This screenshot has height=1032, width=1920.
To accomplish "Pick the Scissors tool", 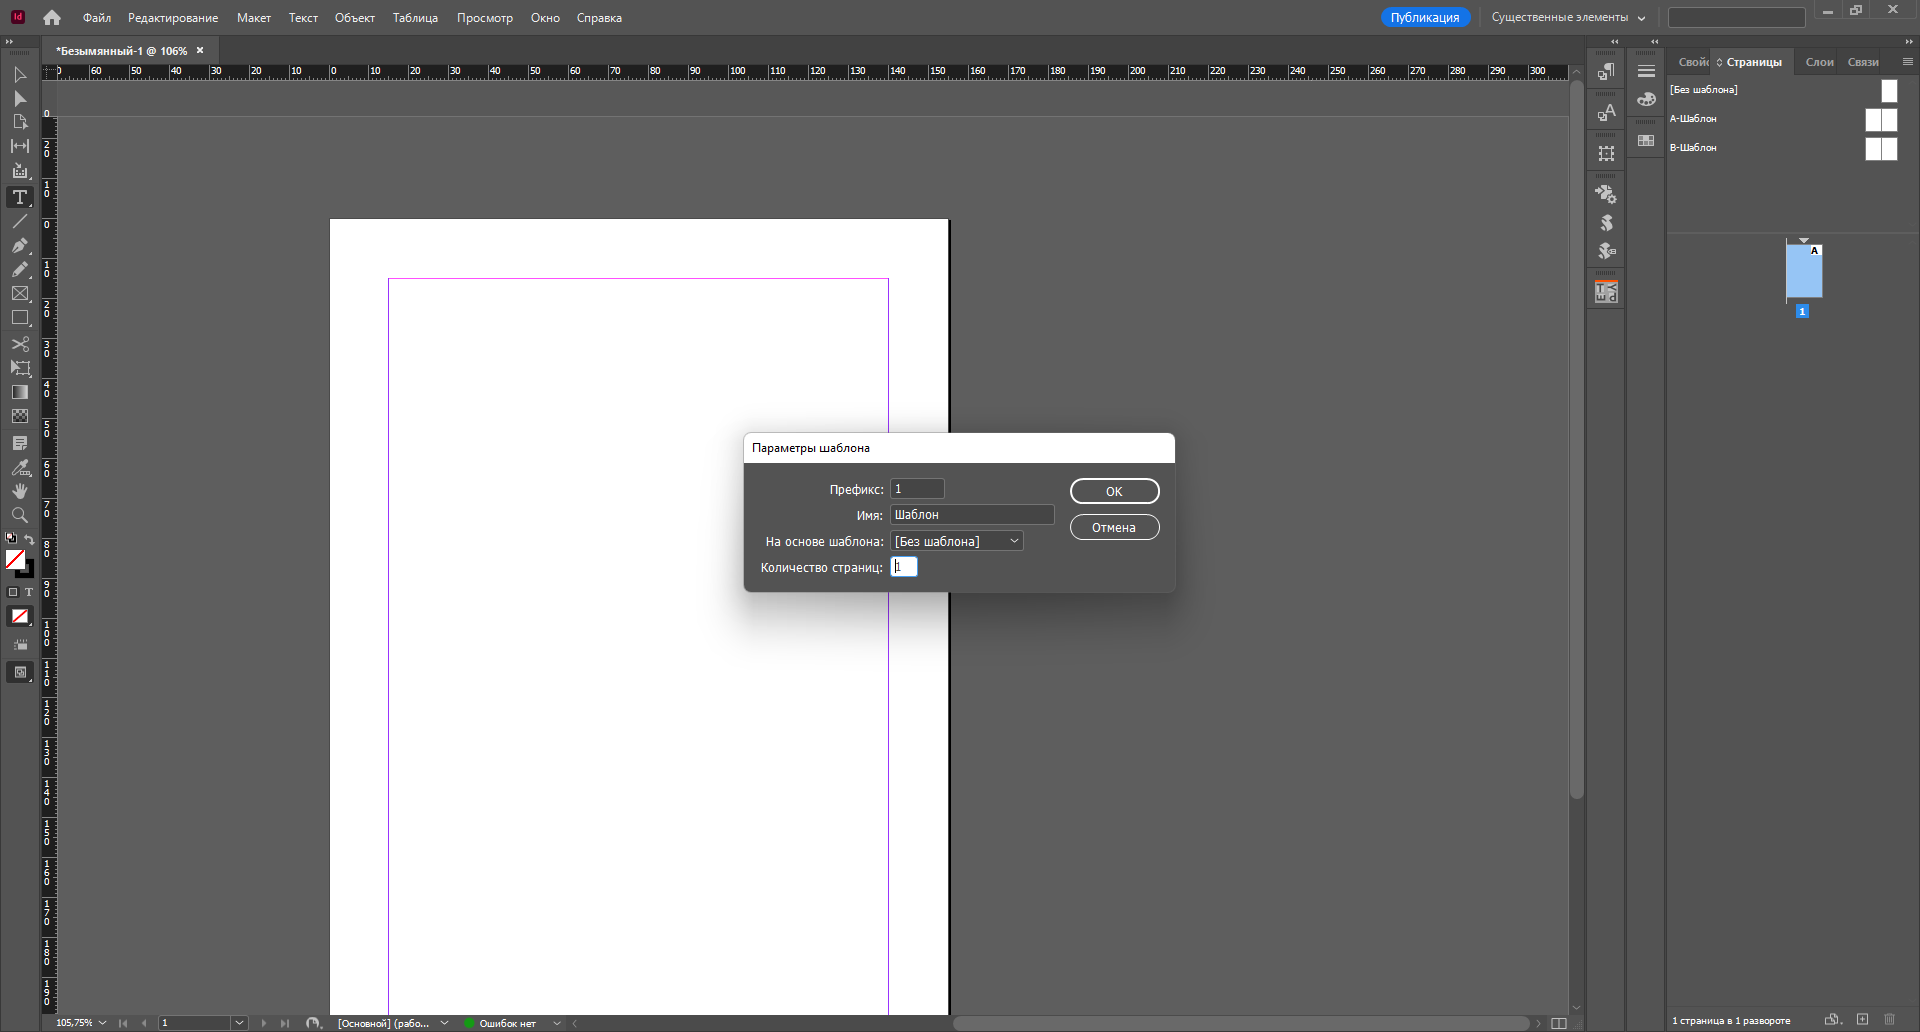I will tap(19, 344).
